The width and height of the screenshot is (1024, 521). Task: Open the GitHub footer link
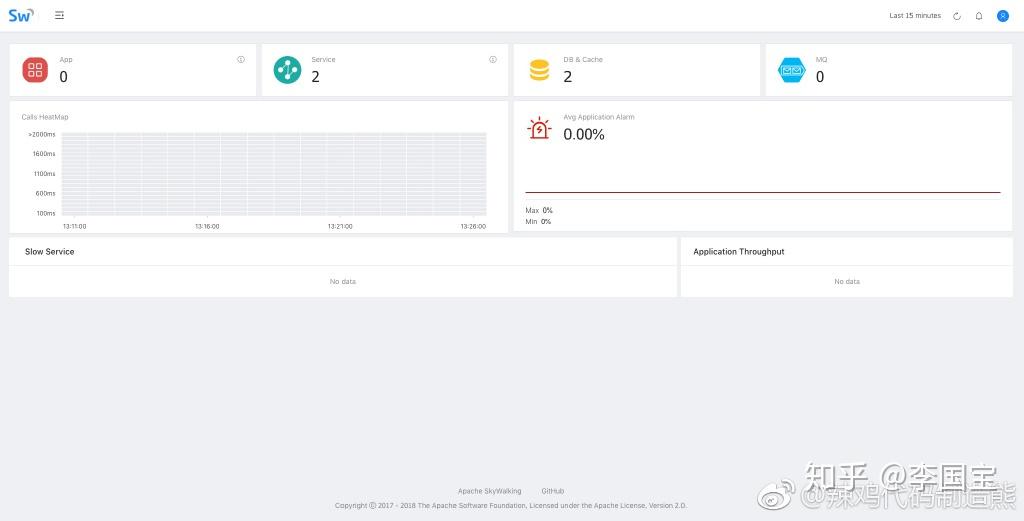point(552,491)
